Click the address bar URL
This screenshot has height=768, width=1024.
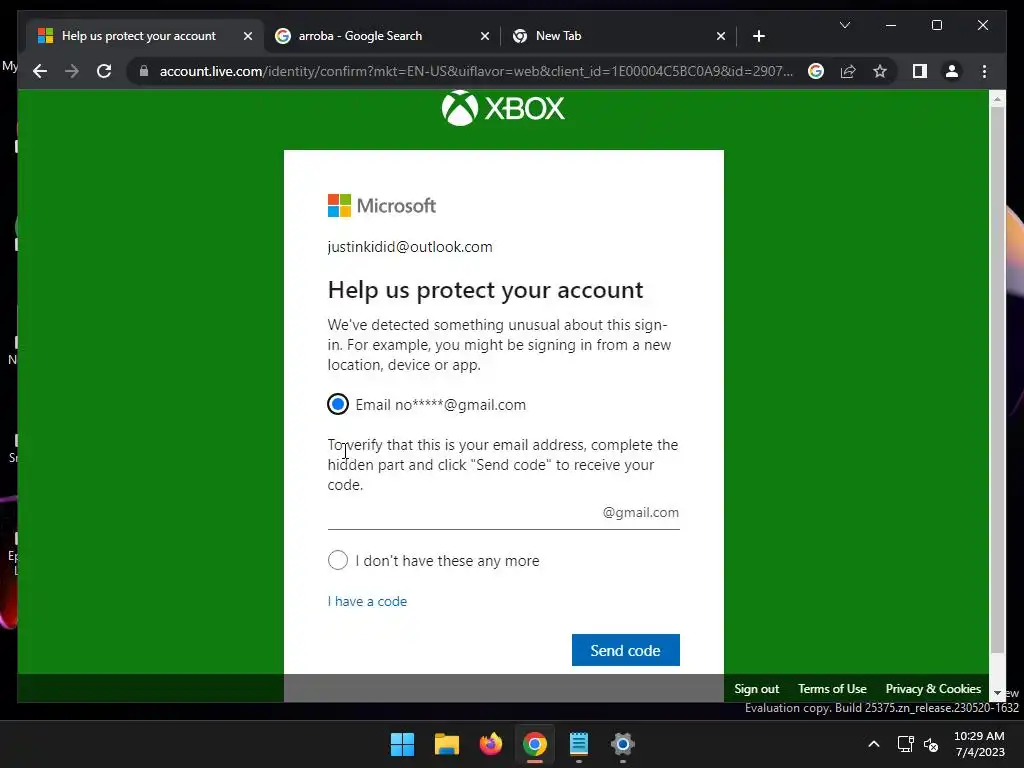pyautogui.click(x=476, y=71)
